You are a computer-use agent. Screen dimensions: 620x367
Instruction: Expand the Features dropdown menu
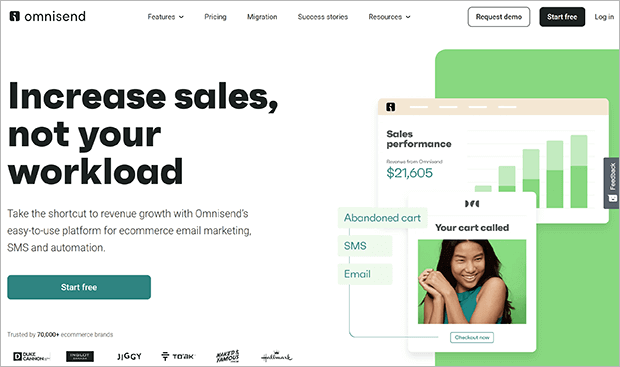[x=166, y=17]
